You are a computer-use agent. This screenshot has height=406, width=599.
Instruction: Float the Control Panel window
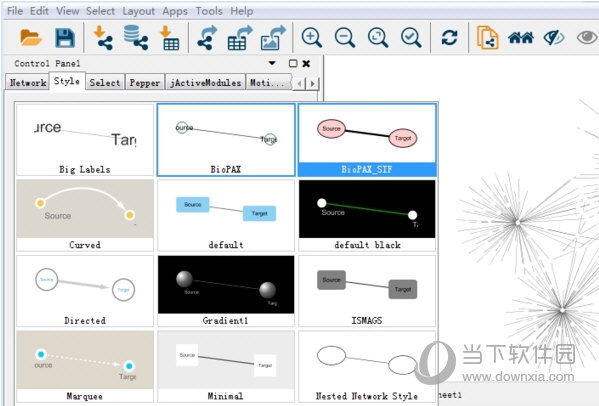pos(293,63)
